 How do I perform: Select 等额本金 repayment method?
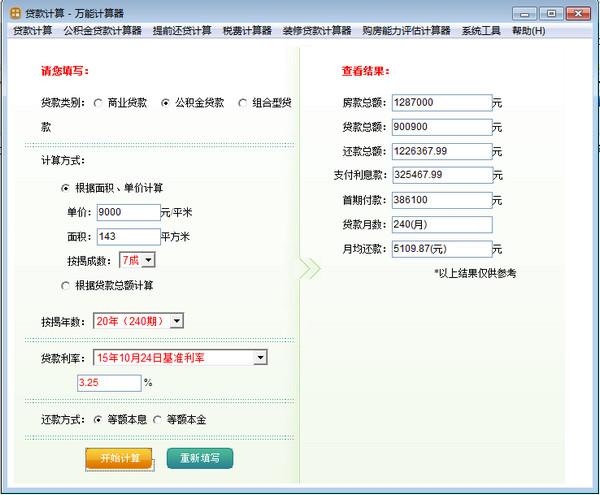[157, 420]
